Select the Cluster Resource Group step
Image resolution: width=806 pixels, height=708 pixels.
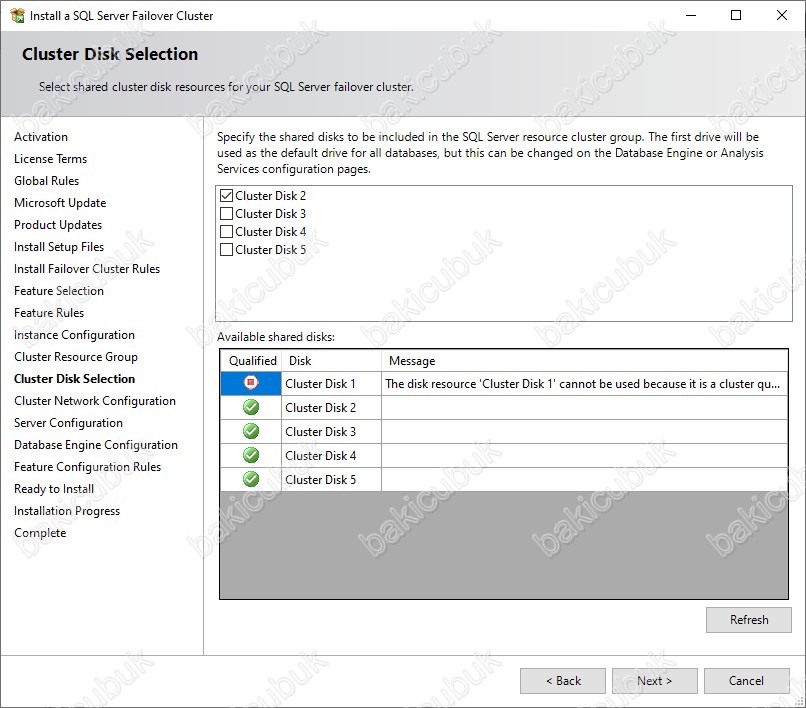76,357
